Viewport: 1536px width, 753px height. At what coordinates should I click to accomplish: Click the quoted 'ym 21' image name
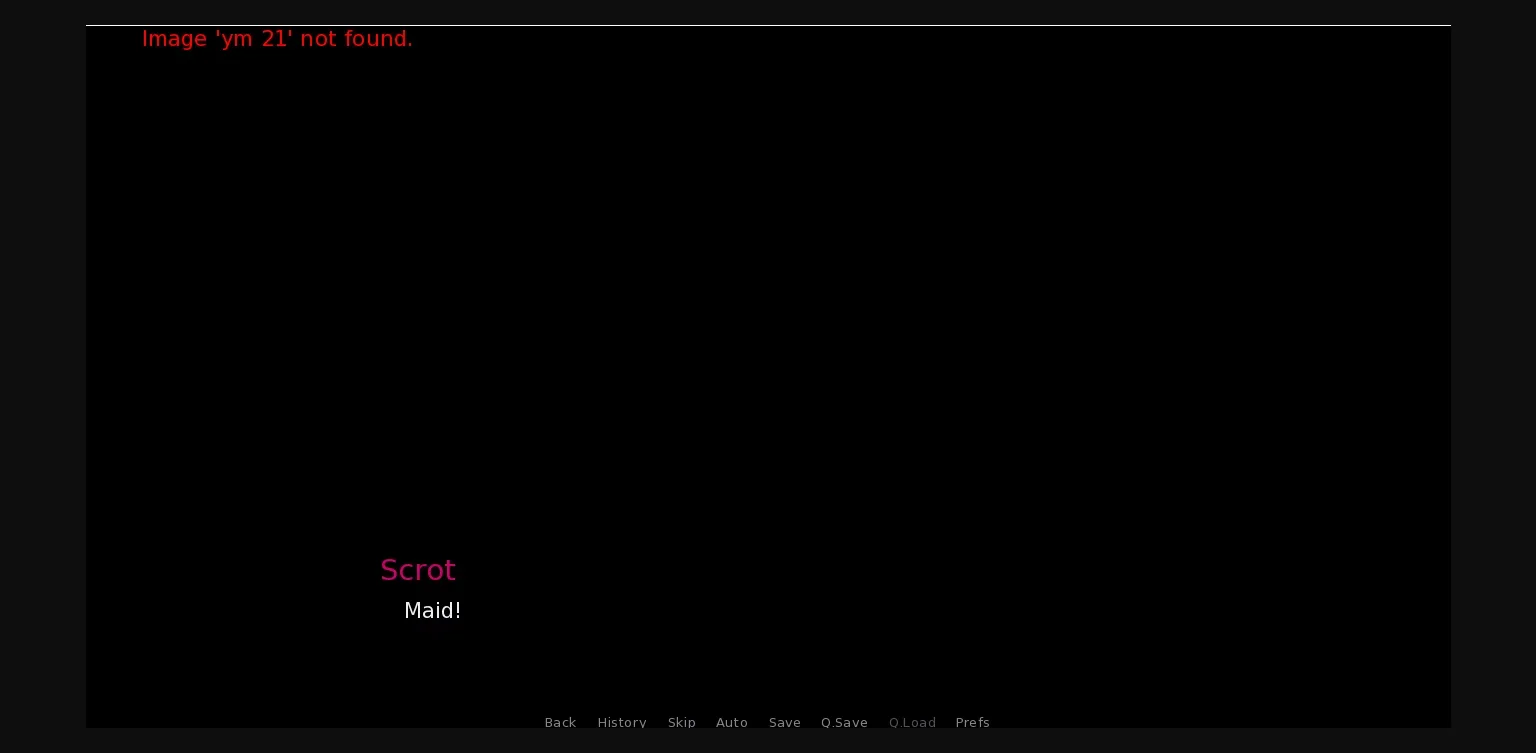tap(254, 39)
